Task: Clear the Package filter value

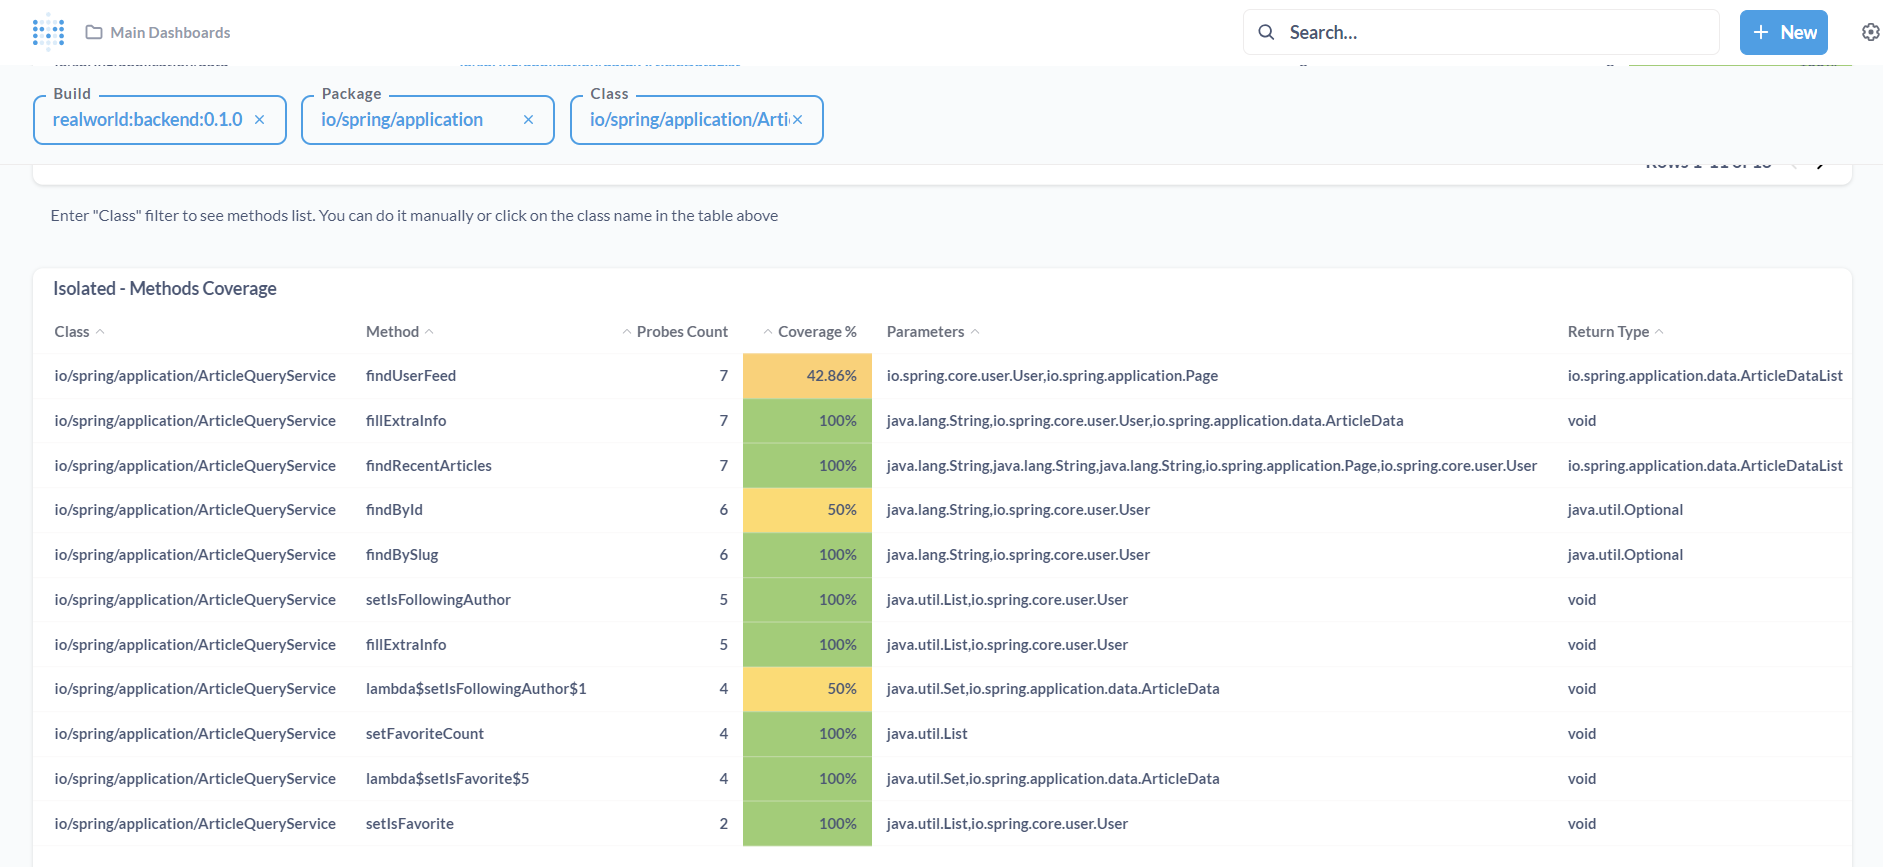Action: 528,120
